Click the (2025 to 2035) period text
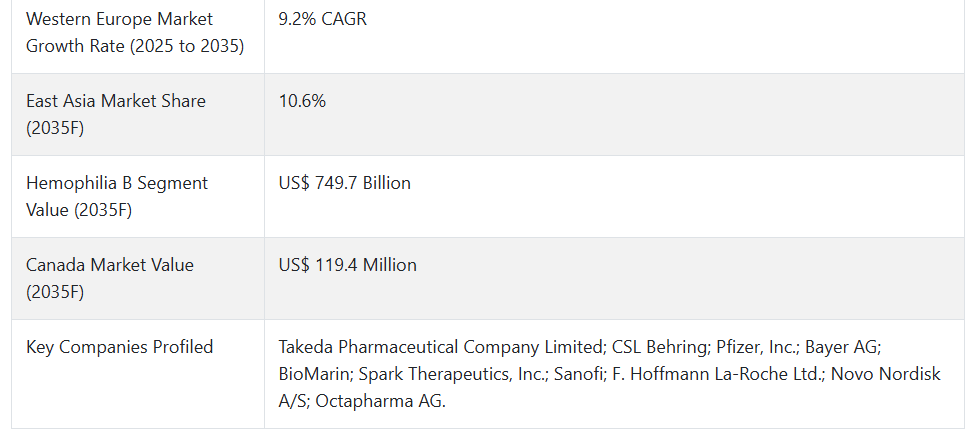Screen dimensions: 968x434 point(187,46)
